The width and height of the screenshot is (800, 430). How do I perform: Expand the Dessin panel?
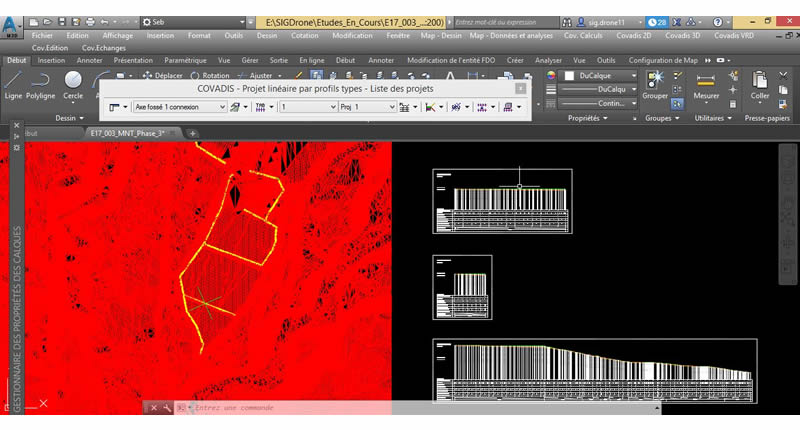tap(69, 118)
